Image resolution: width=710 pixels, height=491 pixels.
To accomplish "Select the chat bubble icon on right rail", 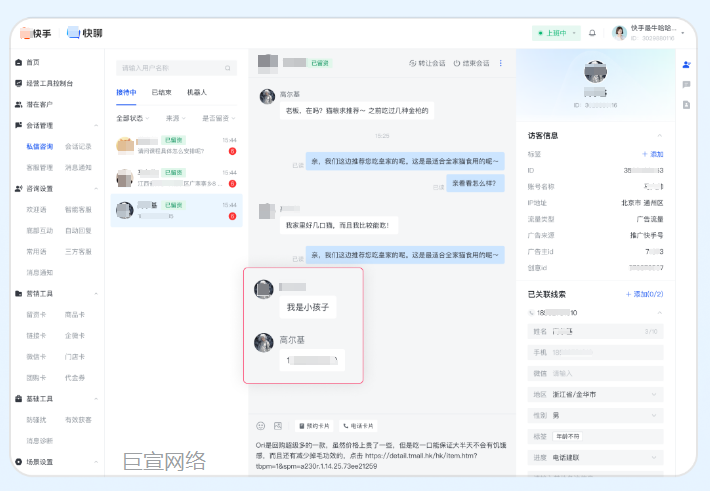I will point(686,85).
